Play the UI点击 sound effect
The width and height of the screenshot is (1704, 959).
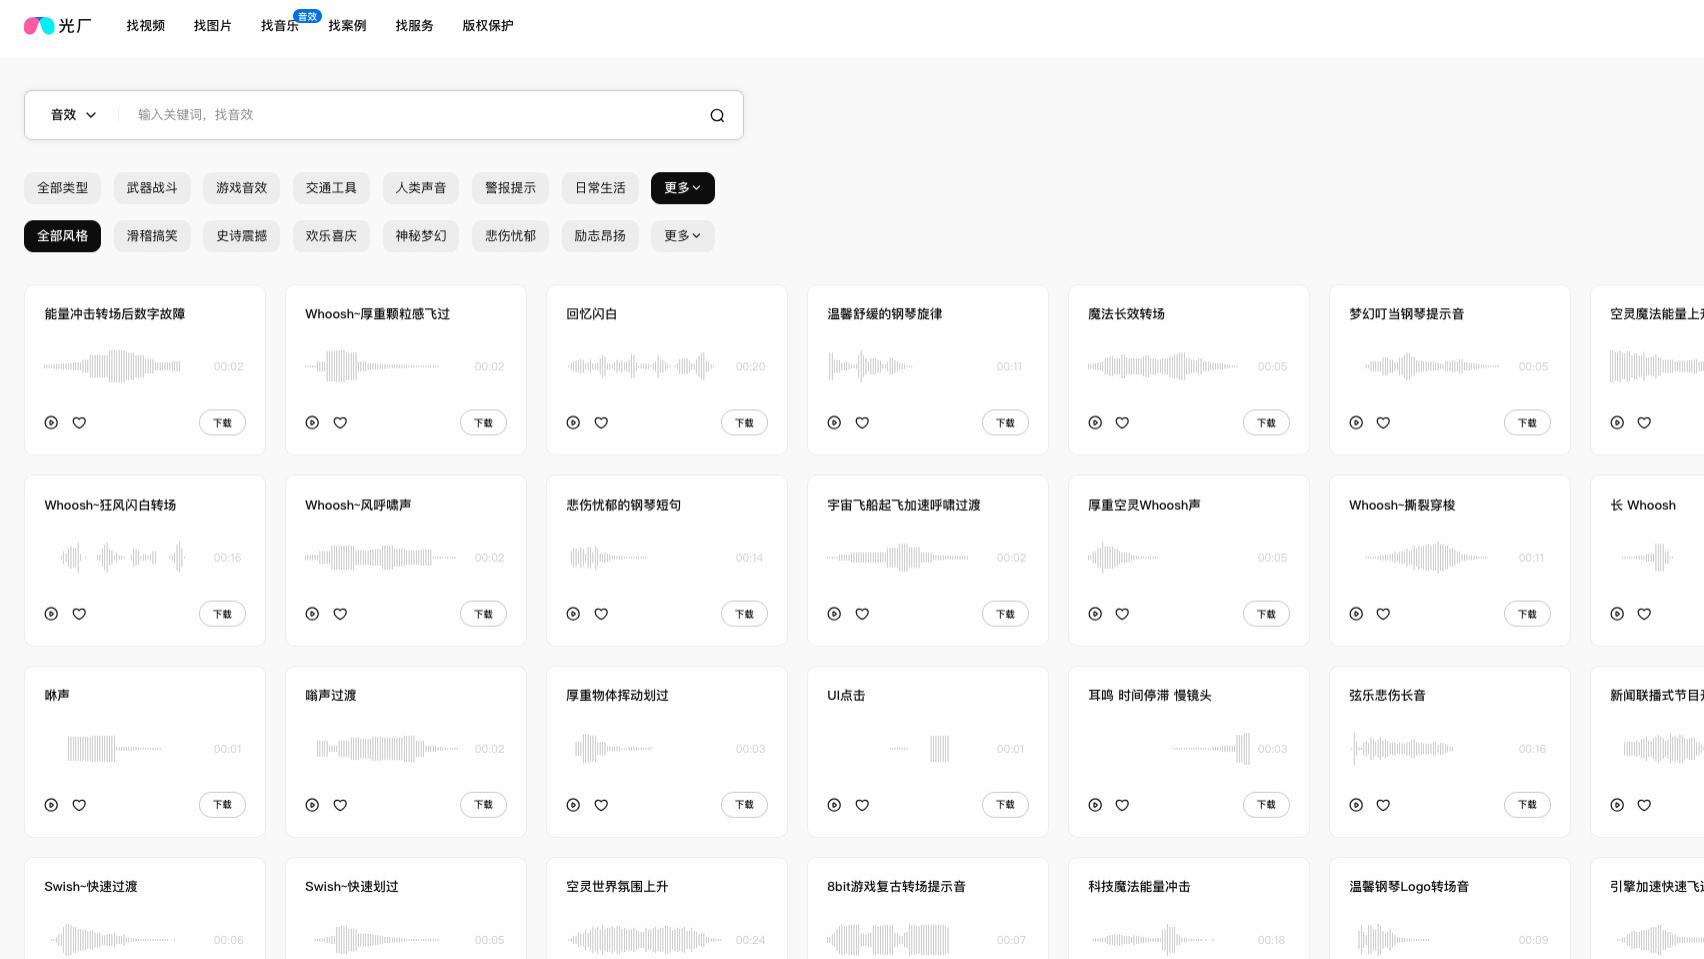pyautogui.click(x=834, y=804)
